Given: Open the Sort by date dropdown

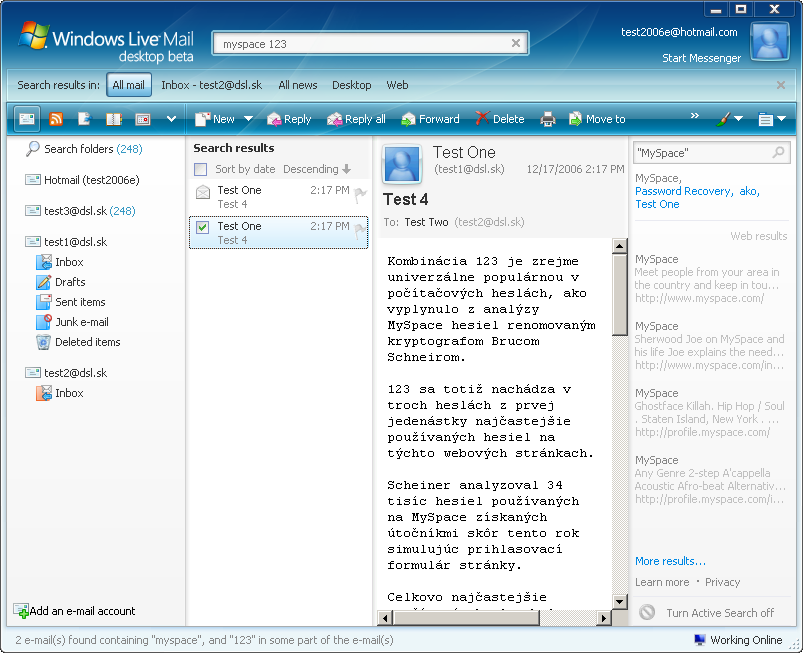Looking at the screenshot, I should click(x=245, y=169).
